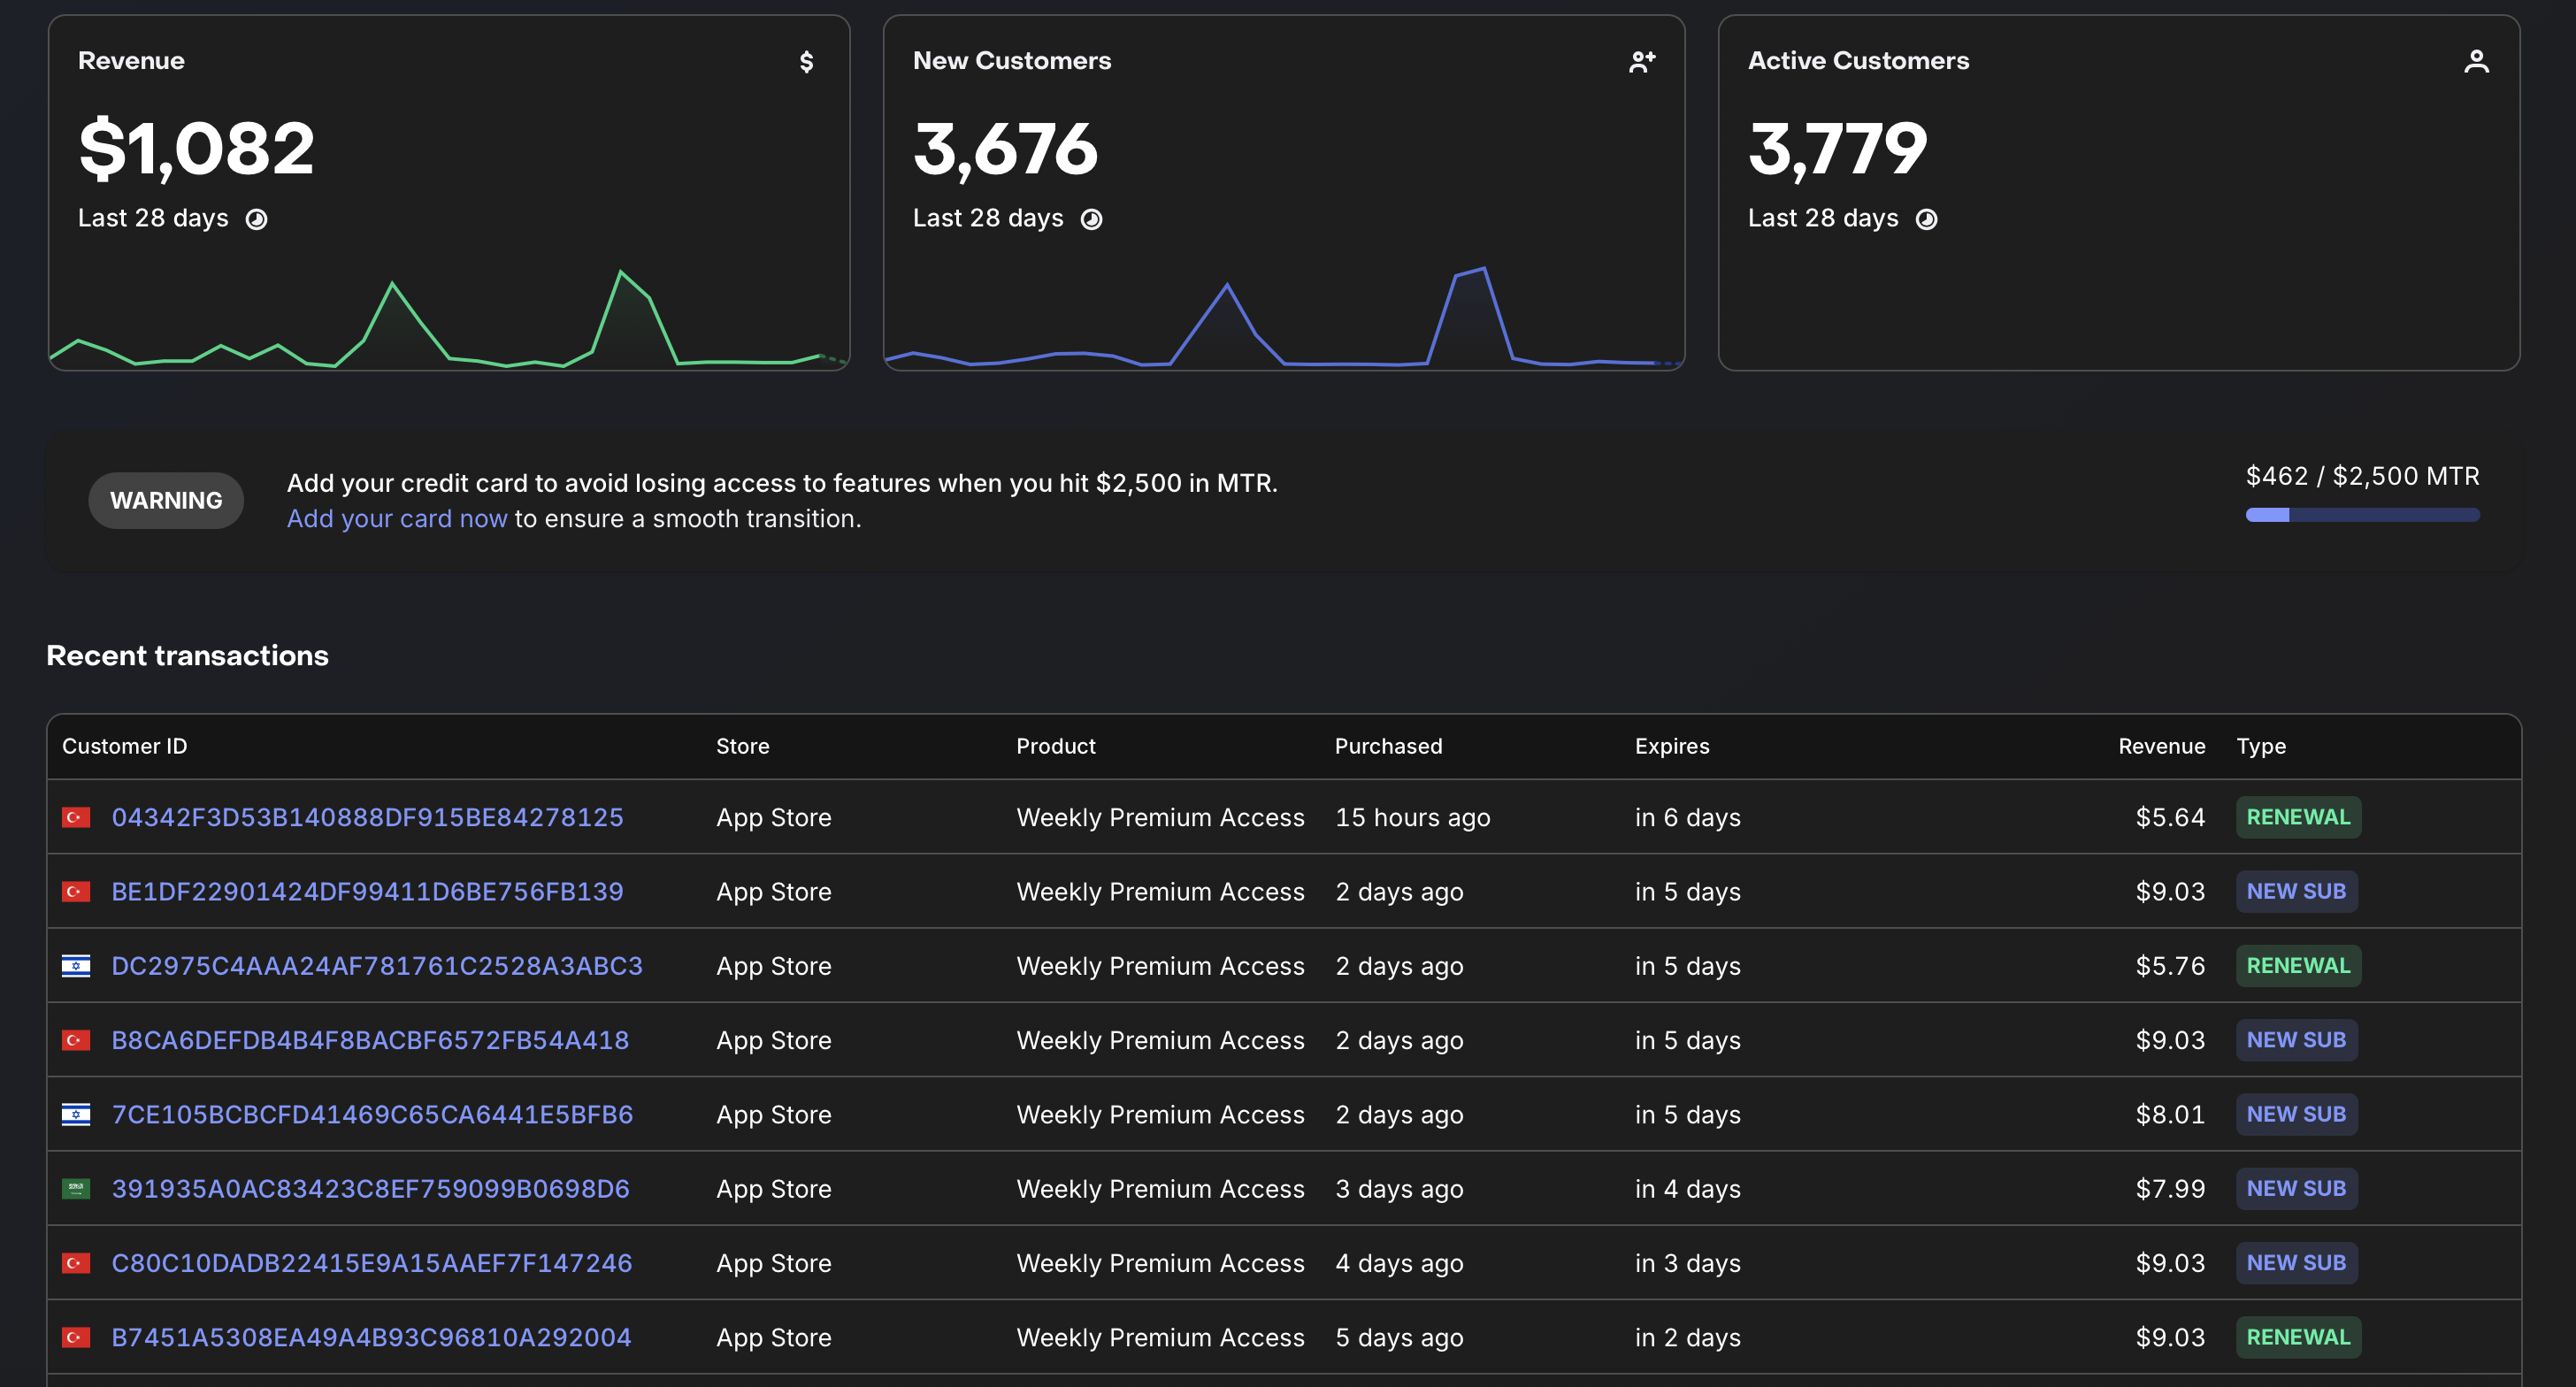Click the clock icon under New Customers count
2576x1387 pixels.
pos(1092,219)
